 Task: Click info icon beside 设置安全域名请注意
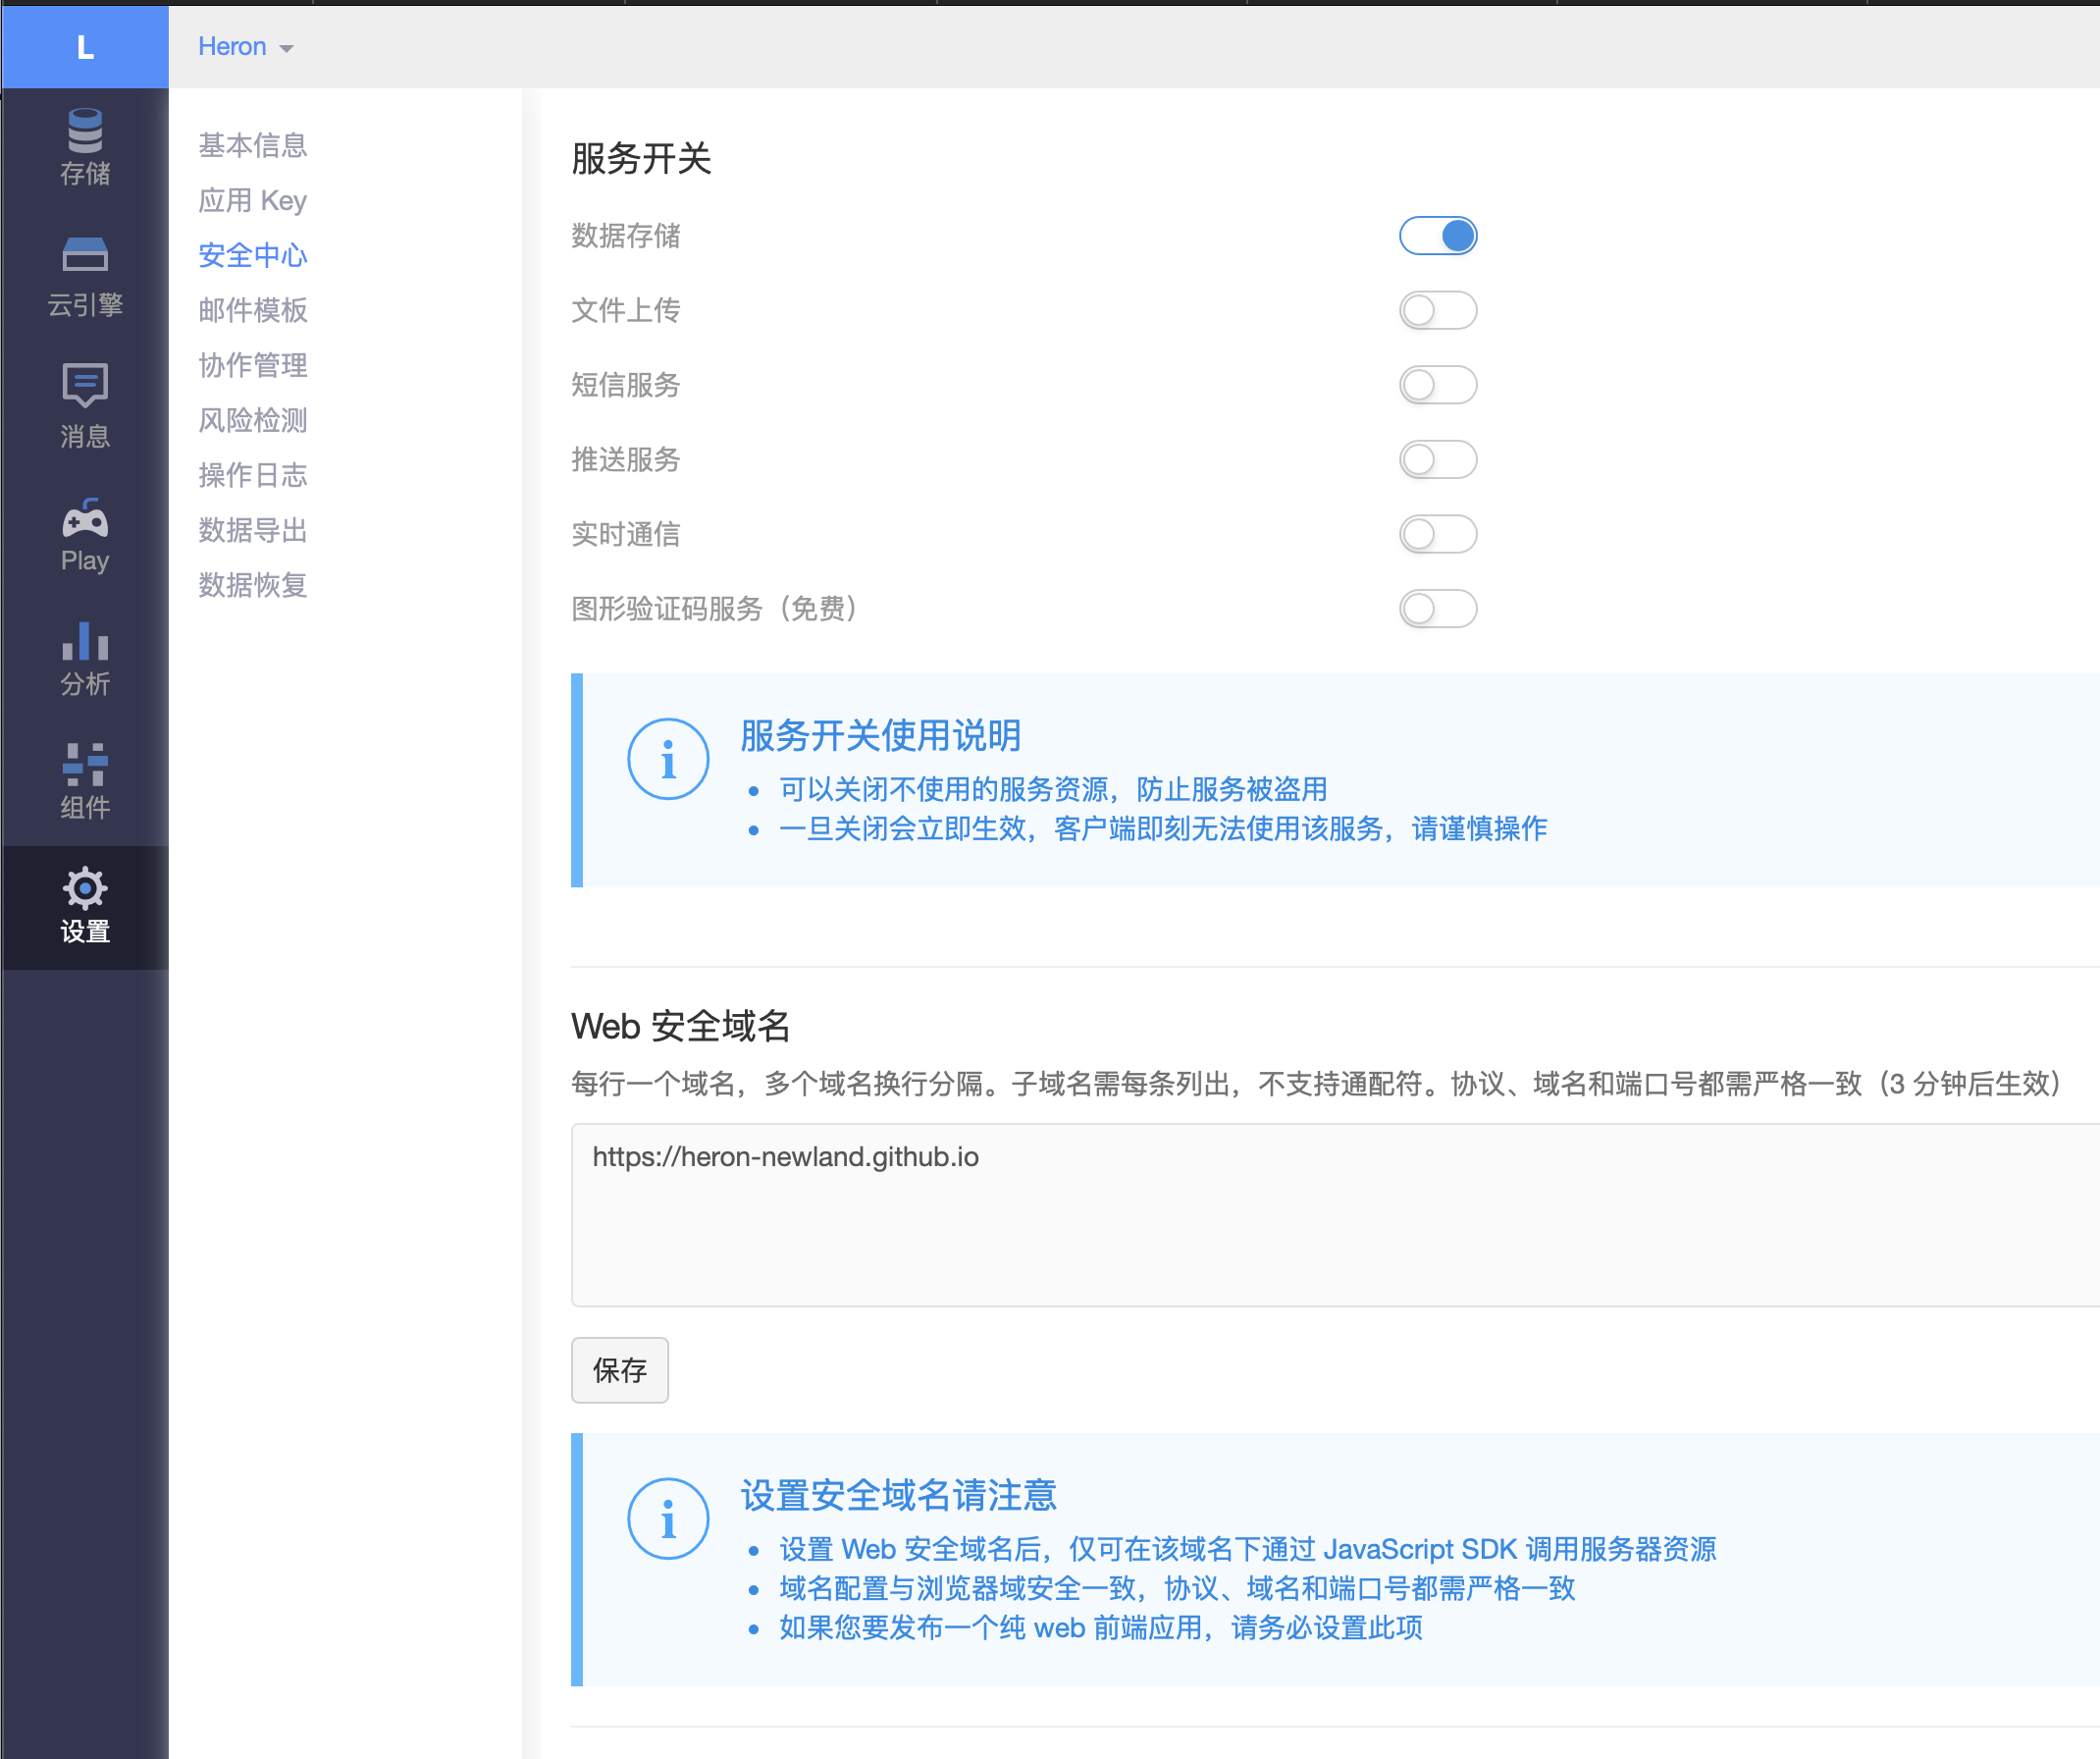click(668, 1518)
